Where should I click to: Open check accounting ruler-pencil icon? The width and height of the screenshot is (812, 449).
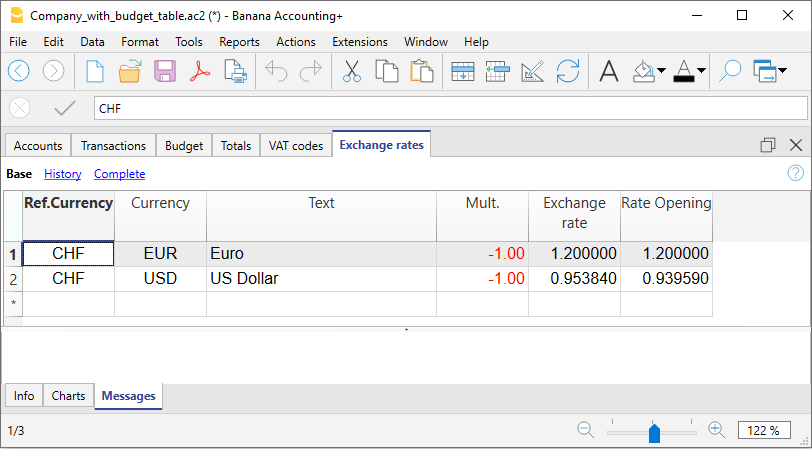point(532,71)
